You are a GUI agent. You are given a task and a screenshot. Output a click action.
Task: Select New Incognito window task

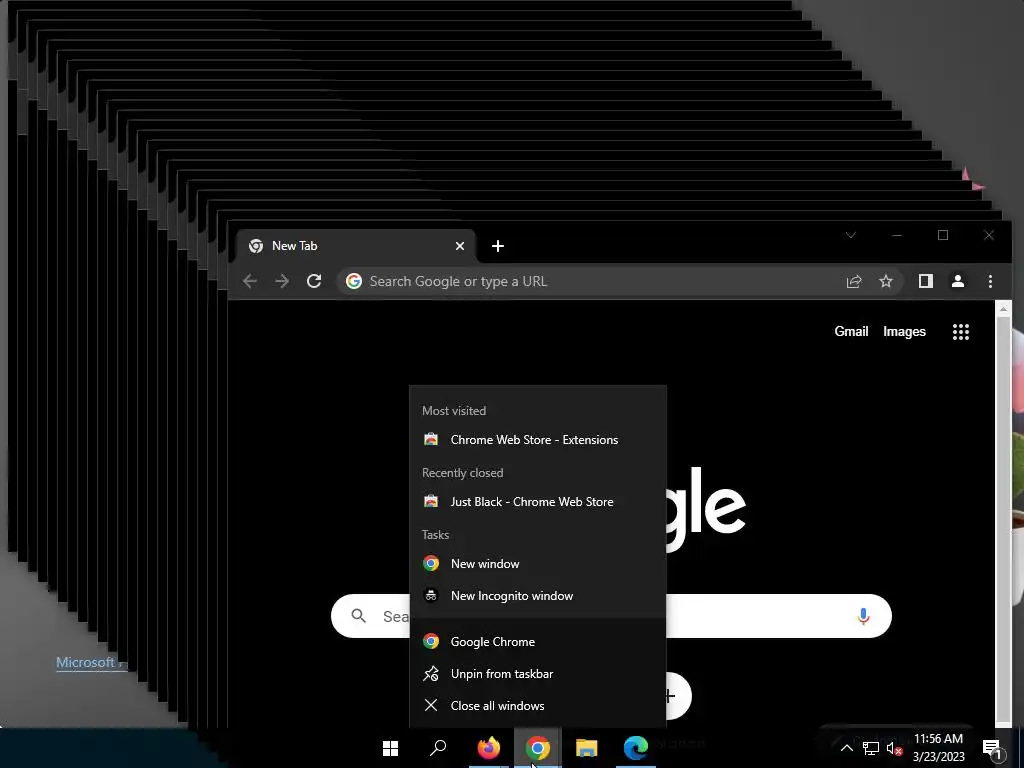point(537,596)
